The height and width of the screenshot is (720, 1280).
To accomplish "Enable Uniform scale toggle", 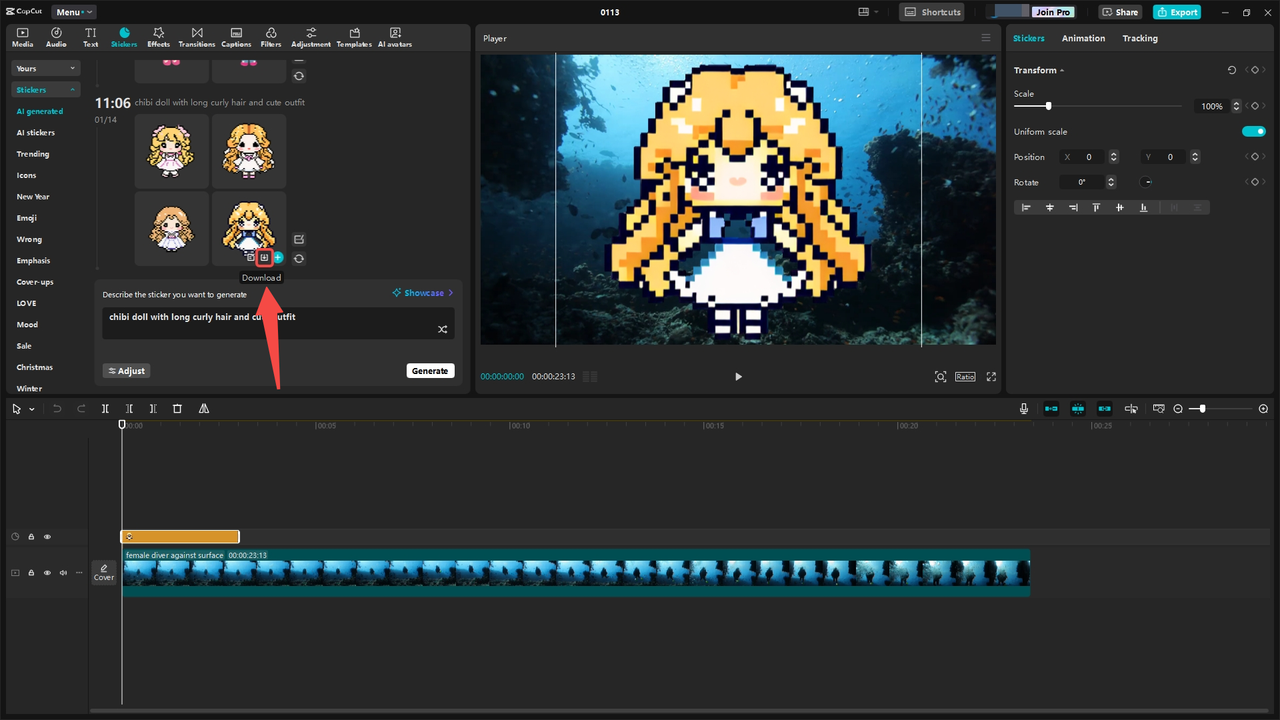I will [1254, 131].
